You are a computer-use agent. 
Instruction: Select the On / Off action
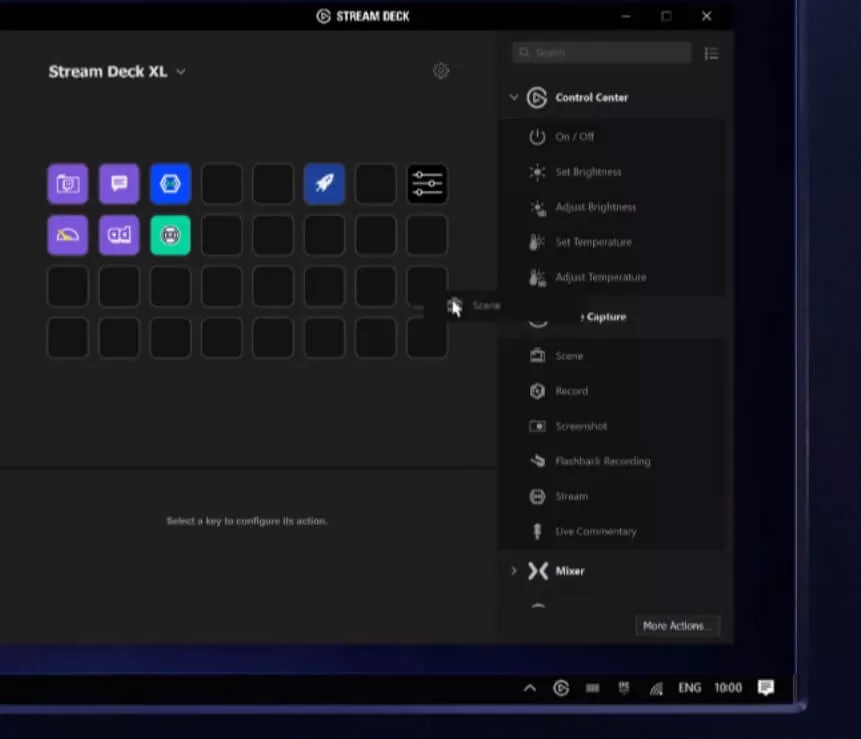pos(574,137)
